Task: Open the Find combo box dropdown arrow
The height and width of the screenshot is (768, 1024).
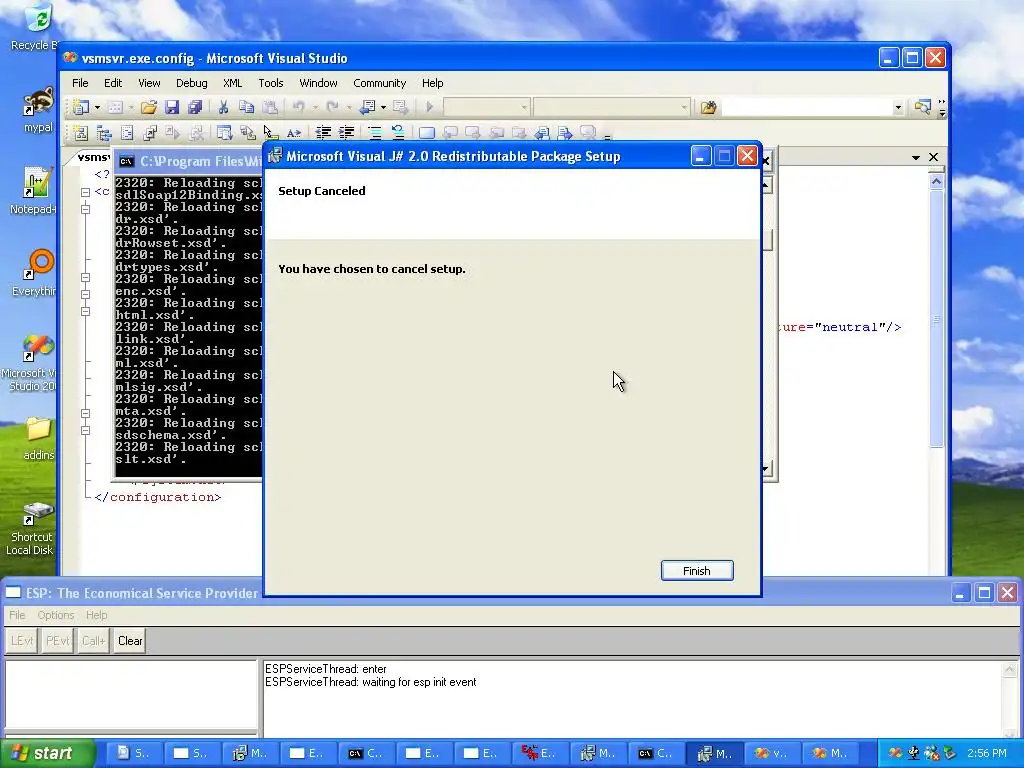Action: (x=898, y=107)
